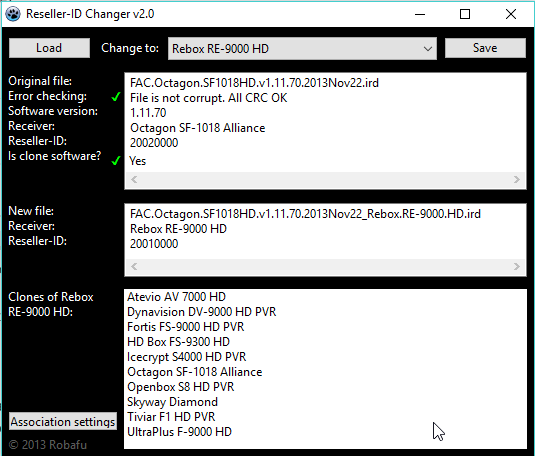535x456 pixels.
Task: Click the green checkmark beside clone software
Action: 116,160
